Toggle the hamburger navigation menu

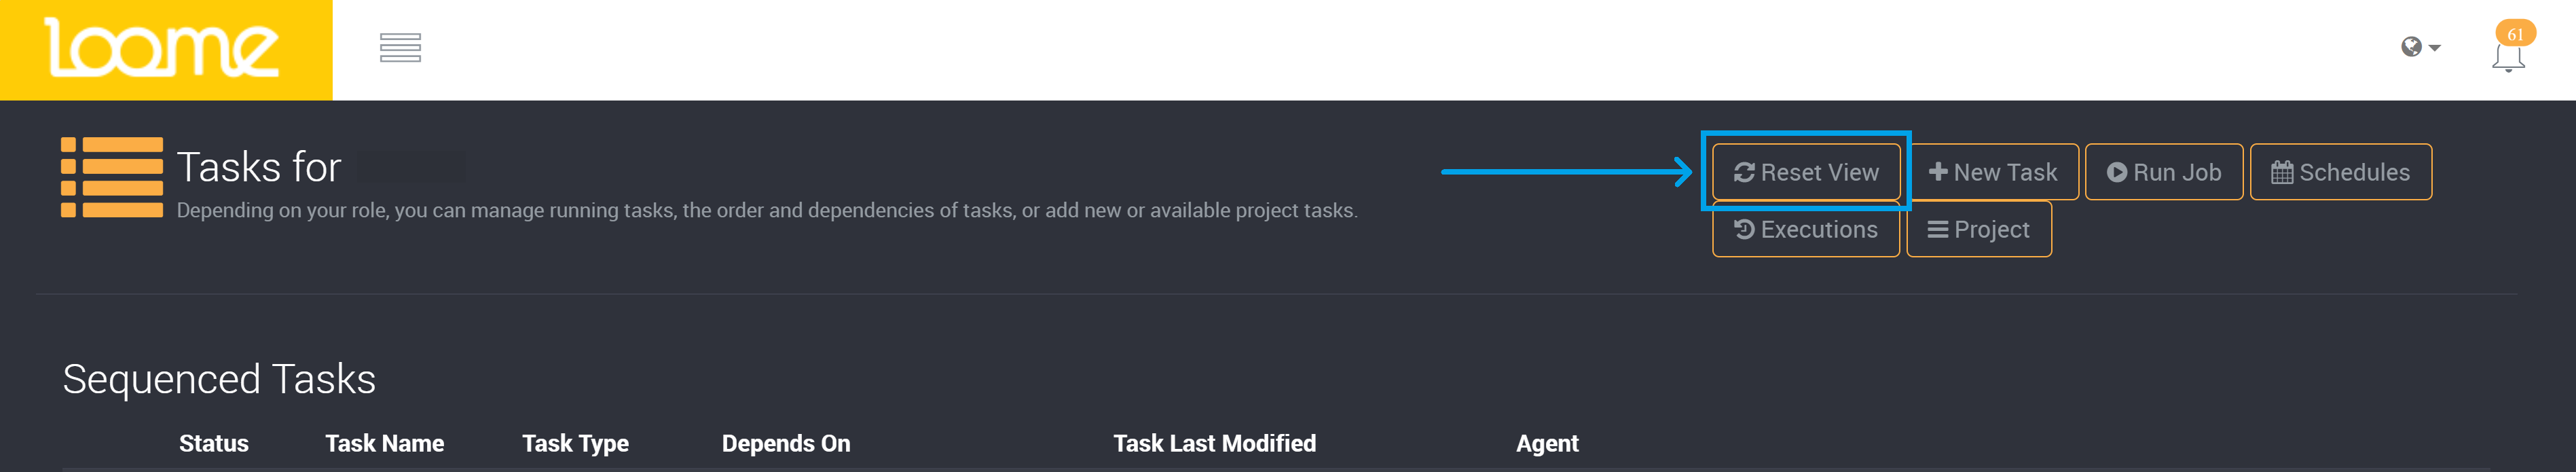click(400, 48)
